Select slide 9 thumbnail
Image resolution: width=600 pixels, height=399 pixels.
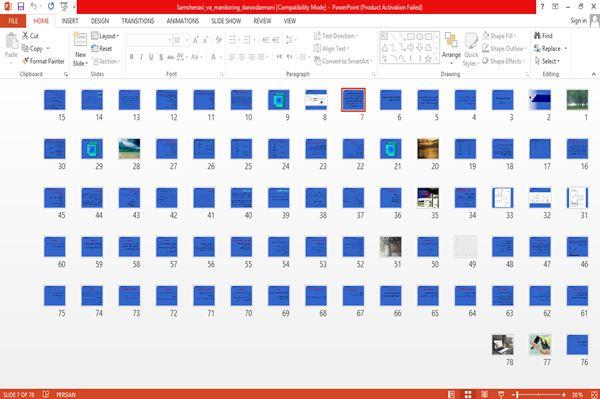tap(279, 100)
